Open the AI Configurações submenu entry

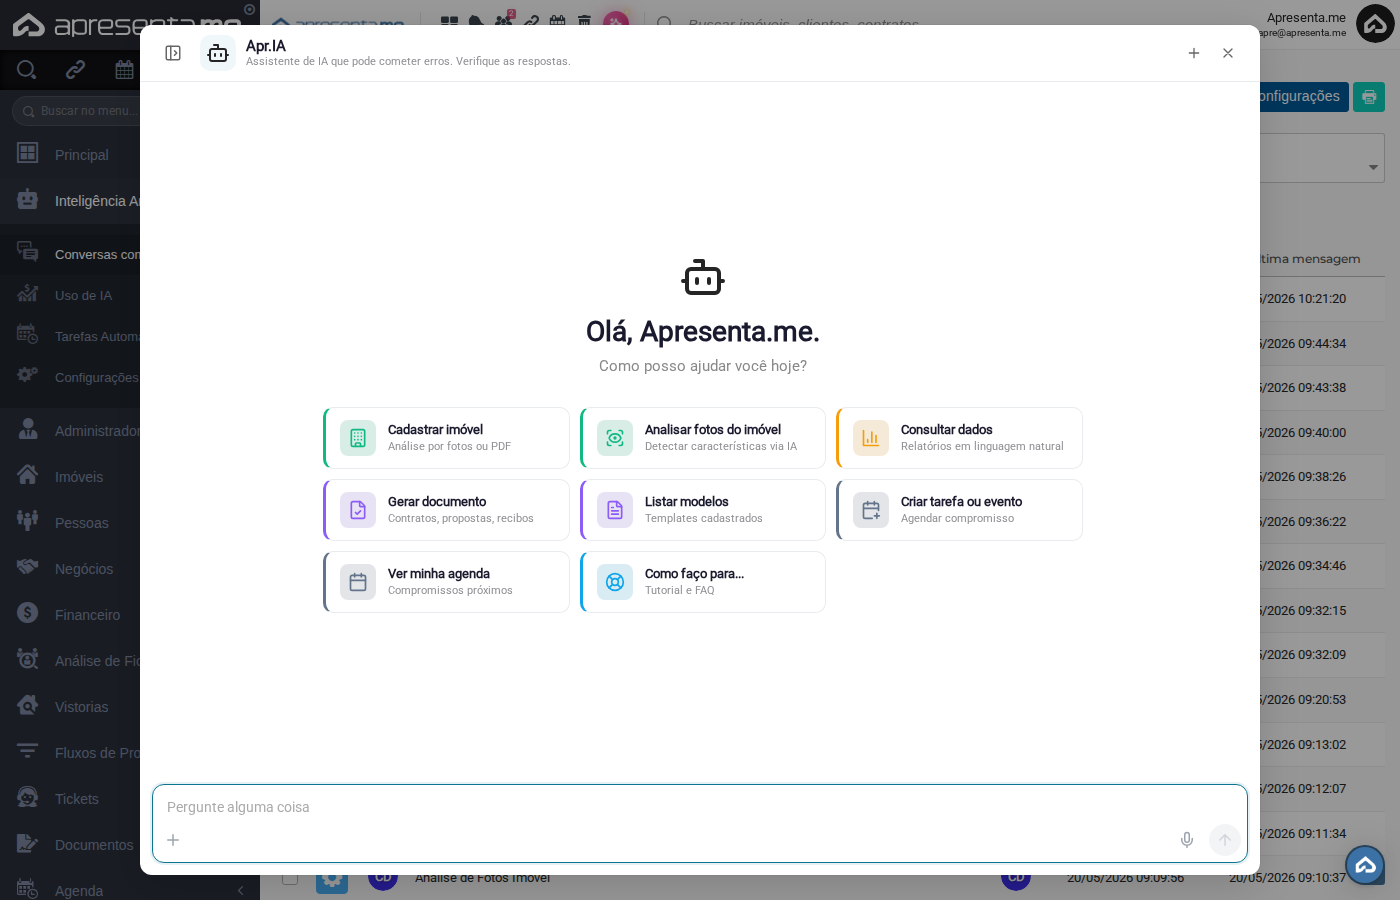coord(70,378)
